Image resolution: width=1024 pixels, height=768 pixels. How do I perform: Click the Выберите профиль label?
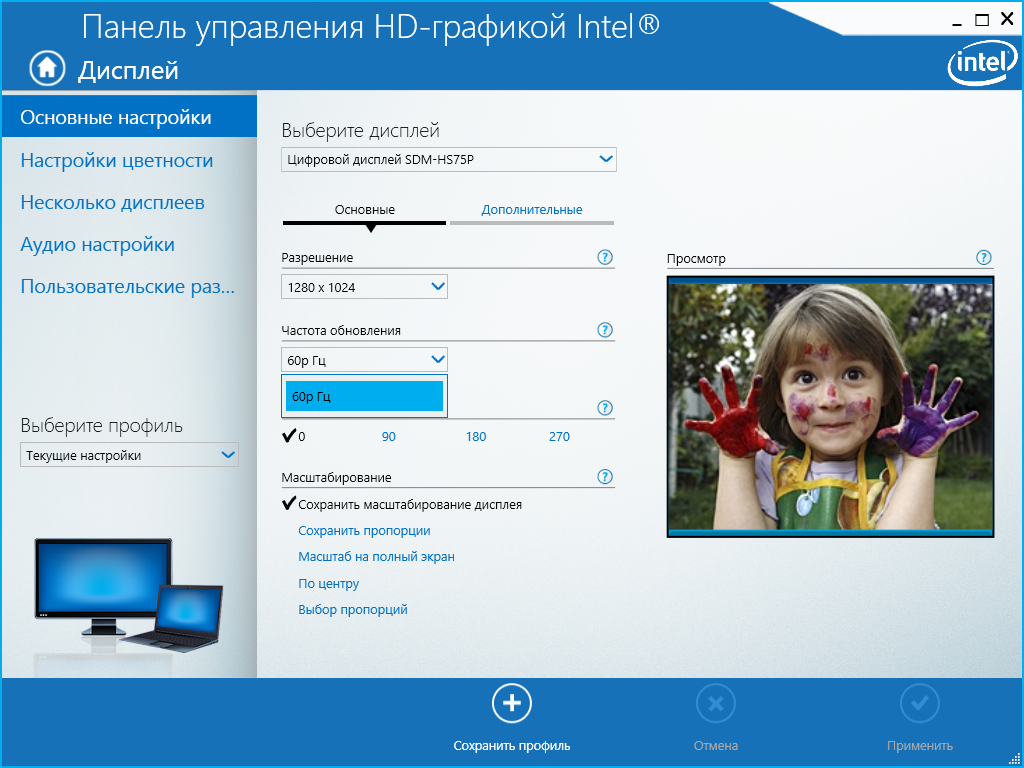coord(102,426)
